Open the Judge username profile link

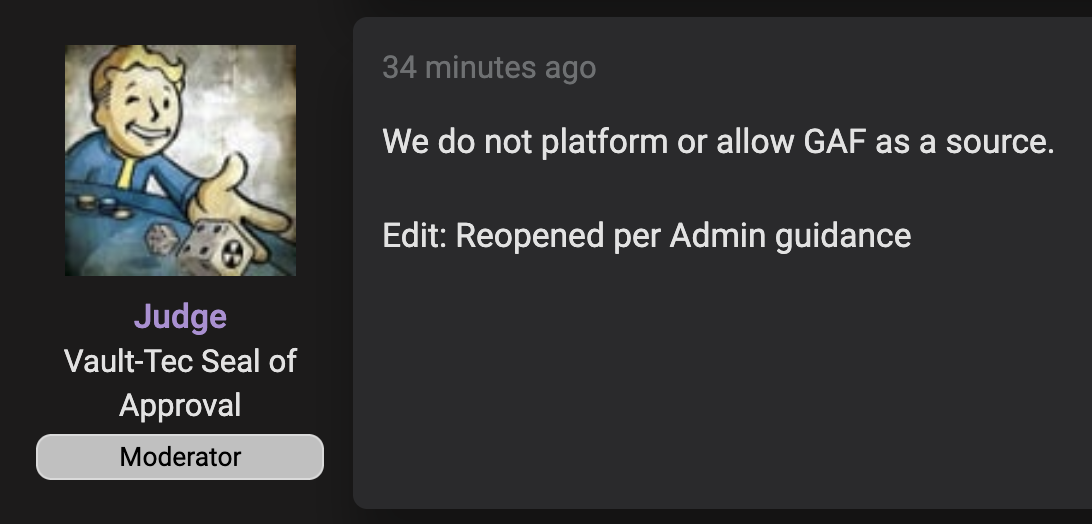pos(180,317)
